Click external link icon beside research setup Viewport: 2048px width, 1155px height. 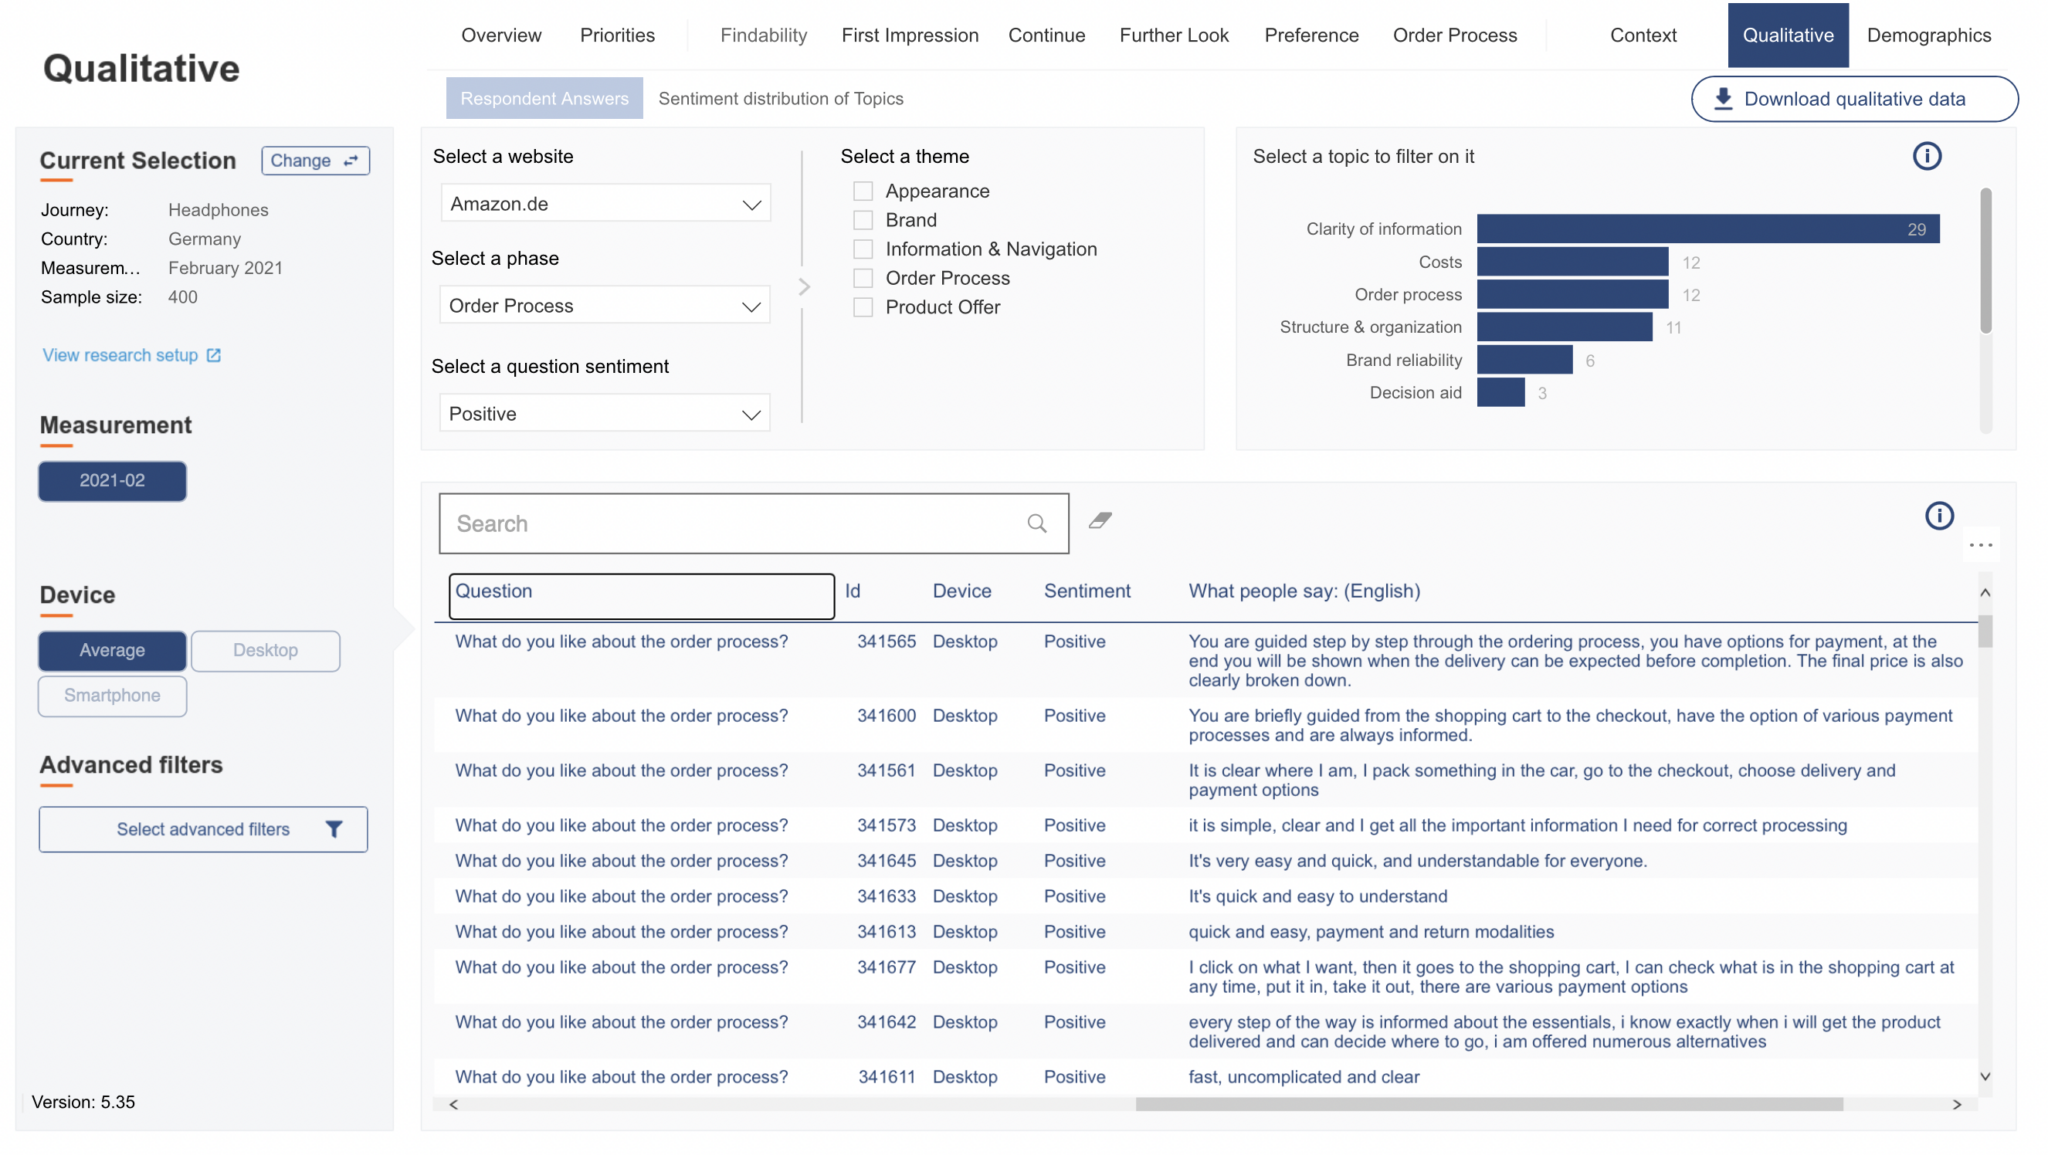click(x=213, y=355)
